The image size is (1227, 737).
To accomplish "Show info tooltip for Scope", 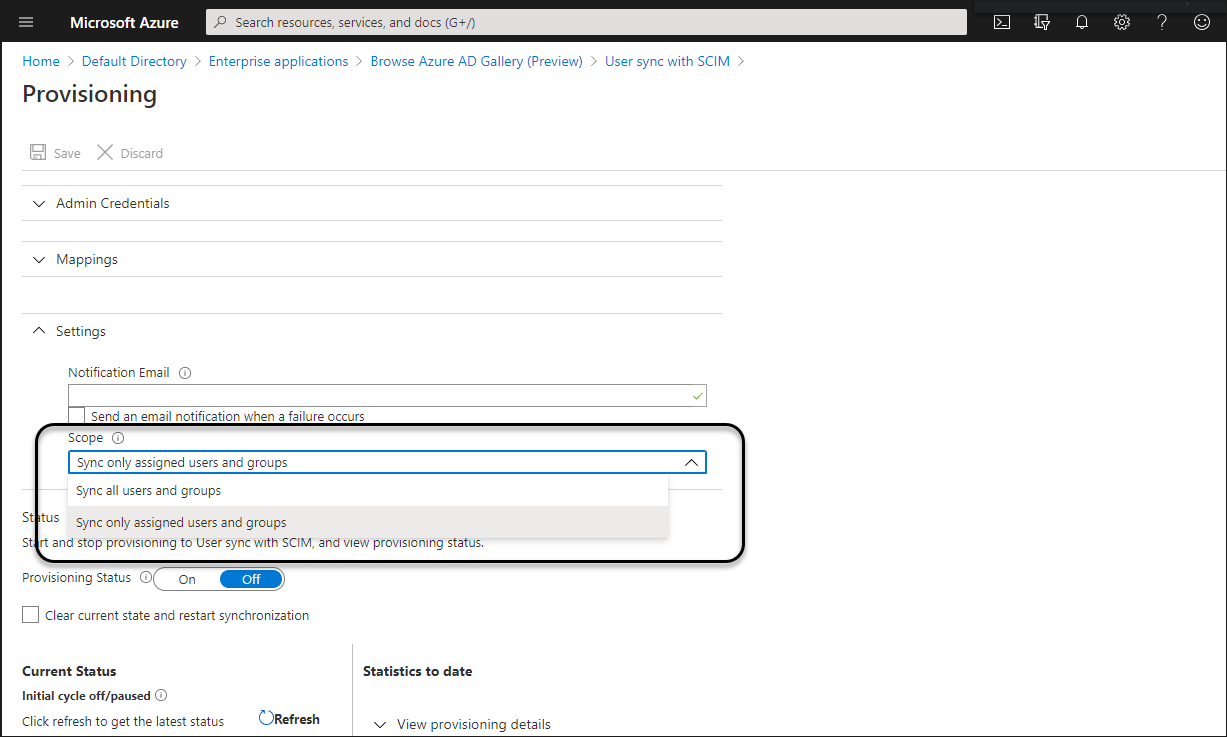I will (118, 438).
